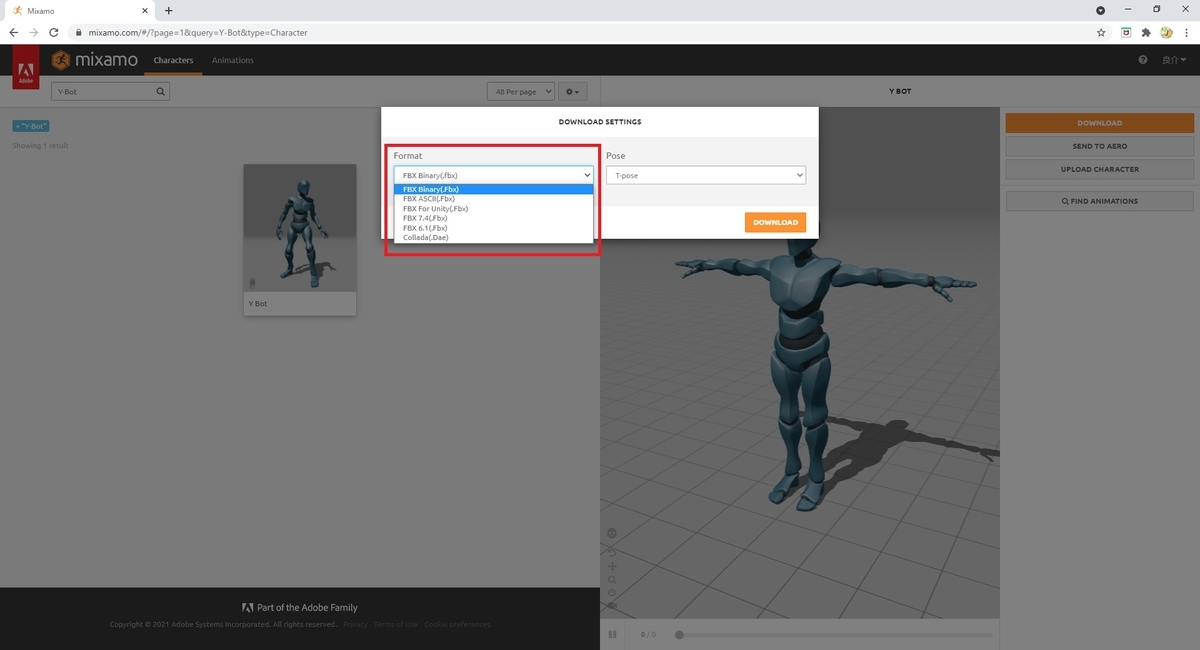Click the camera follow icon in viewport
Image resolution: width=1200 pixels, height=650 pixels.
[612, 606]
